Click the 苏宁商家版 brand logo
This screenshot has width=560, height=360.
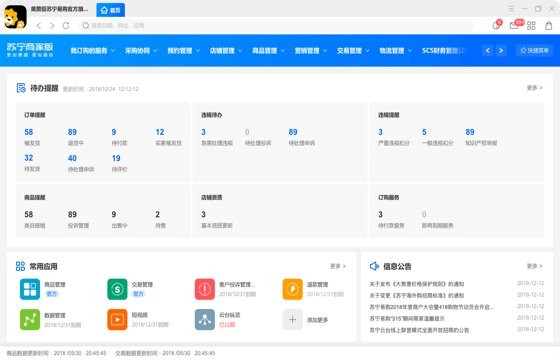[30, 50]
